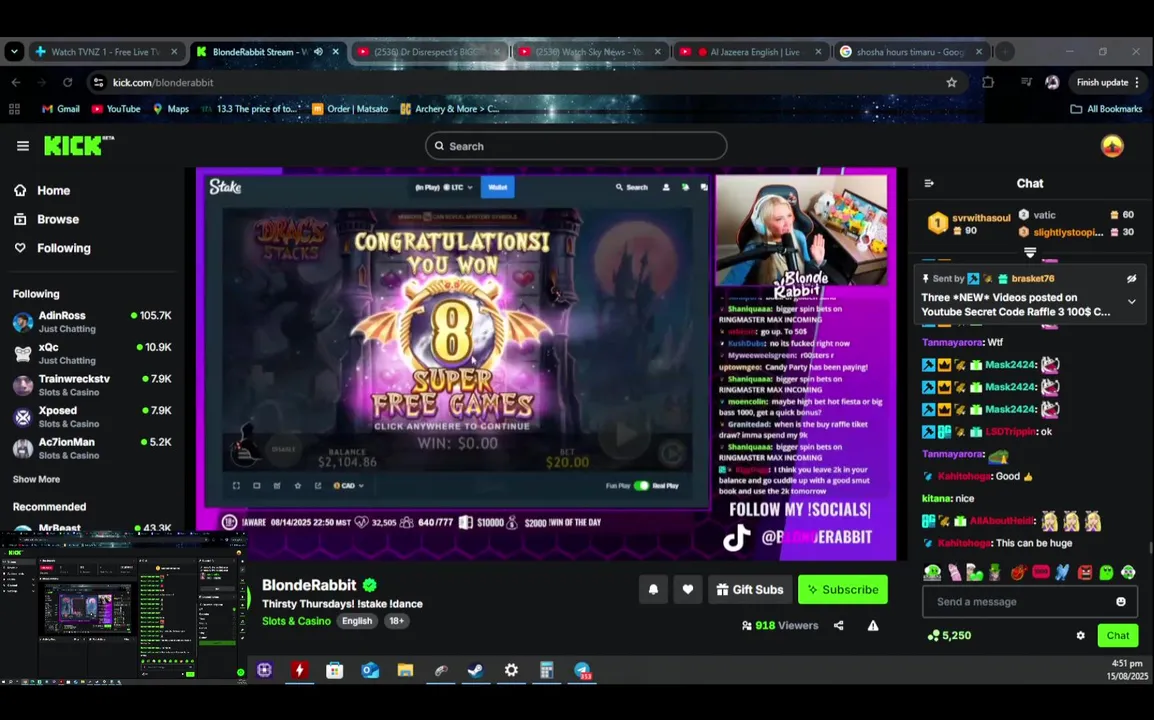
Task: Open AdinRoss channel in Following list
Action: pos(92,322)
